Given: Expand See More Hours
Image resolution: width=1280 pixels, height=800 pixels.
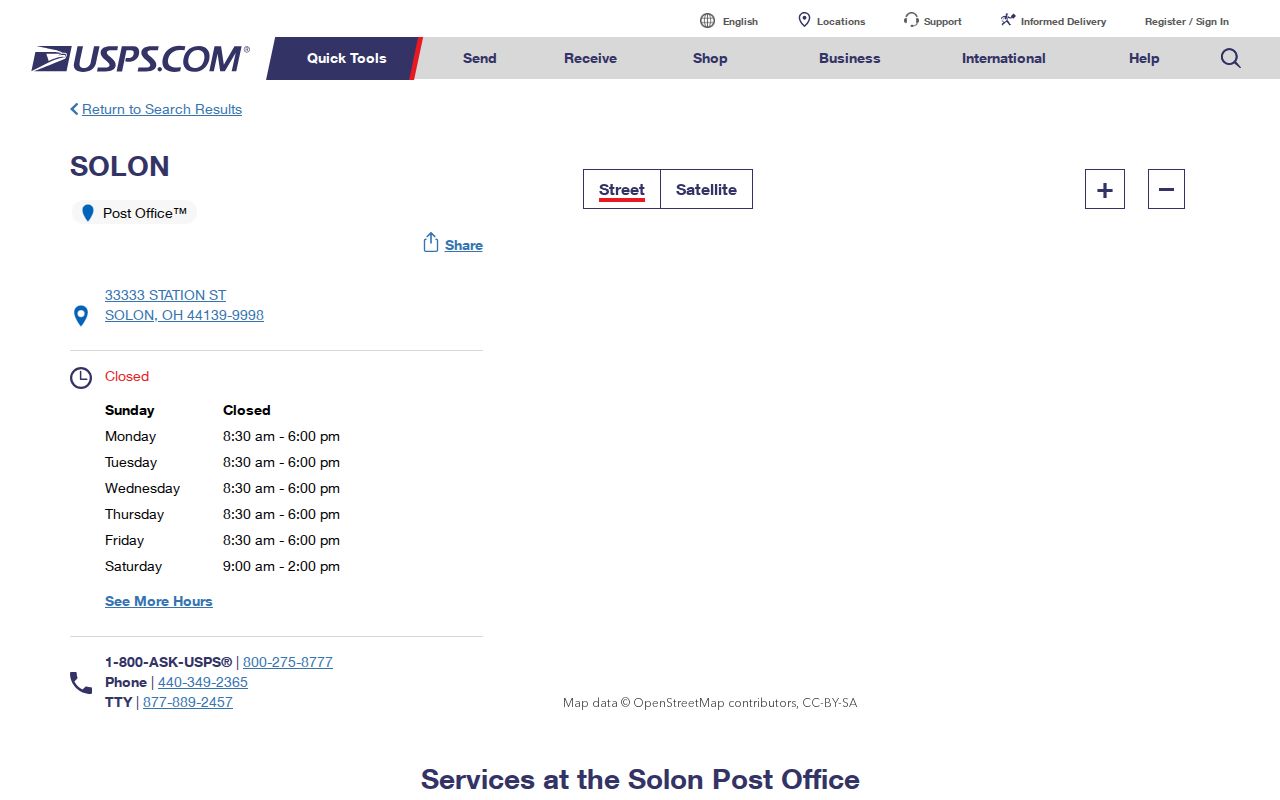Looking at the screenshot, I should click(159, 601).
